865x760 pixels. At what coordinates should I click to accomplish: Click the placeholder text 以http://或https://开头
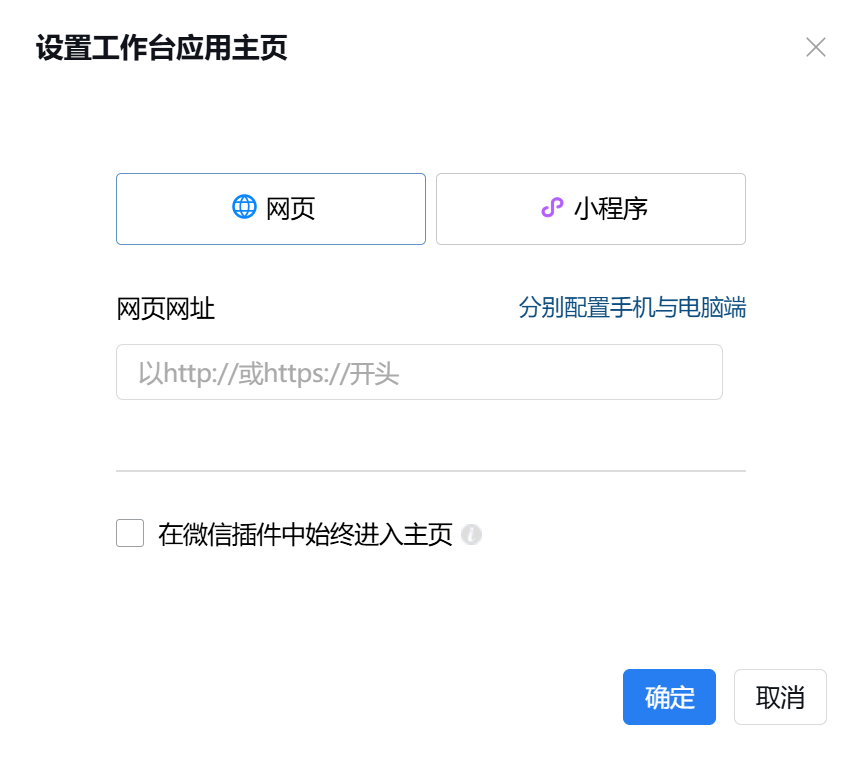tap(268, 374)
